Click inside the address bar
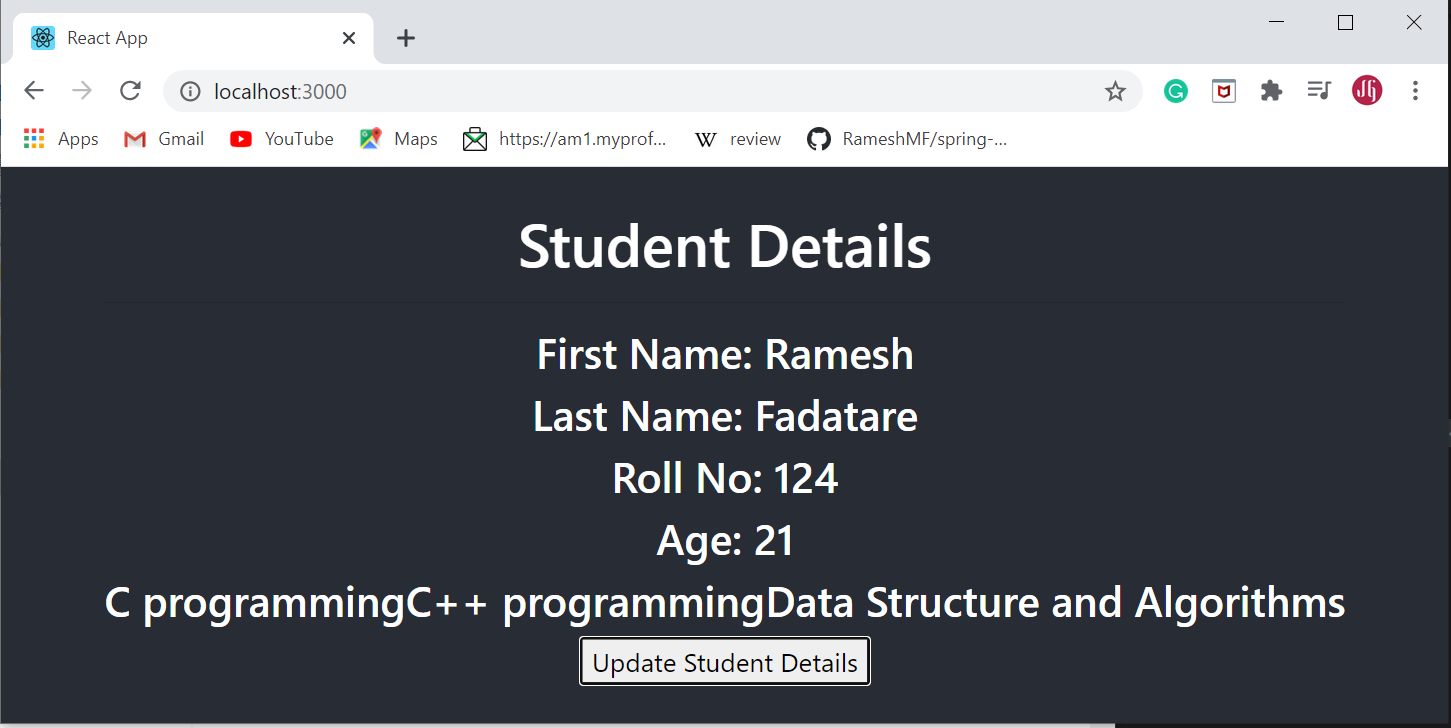The height and width of the screenshot is (728, 1451). [500, 91]
